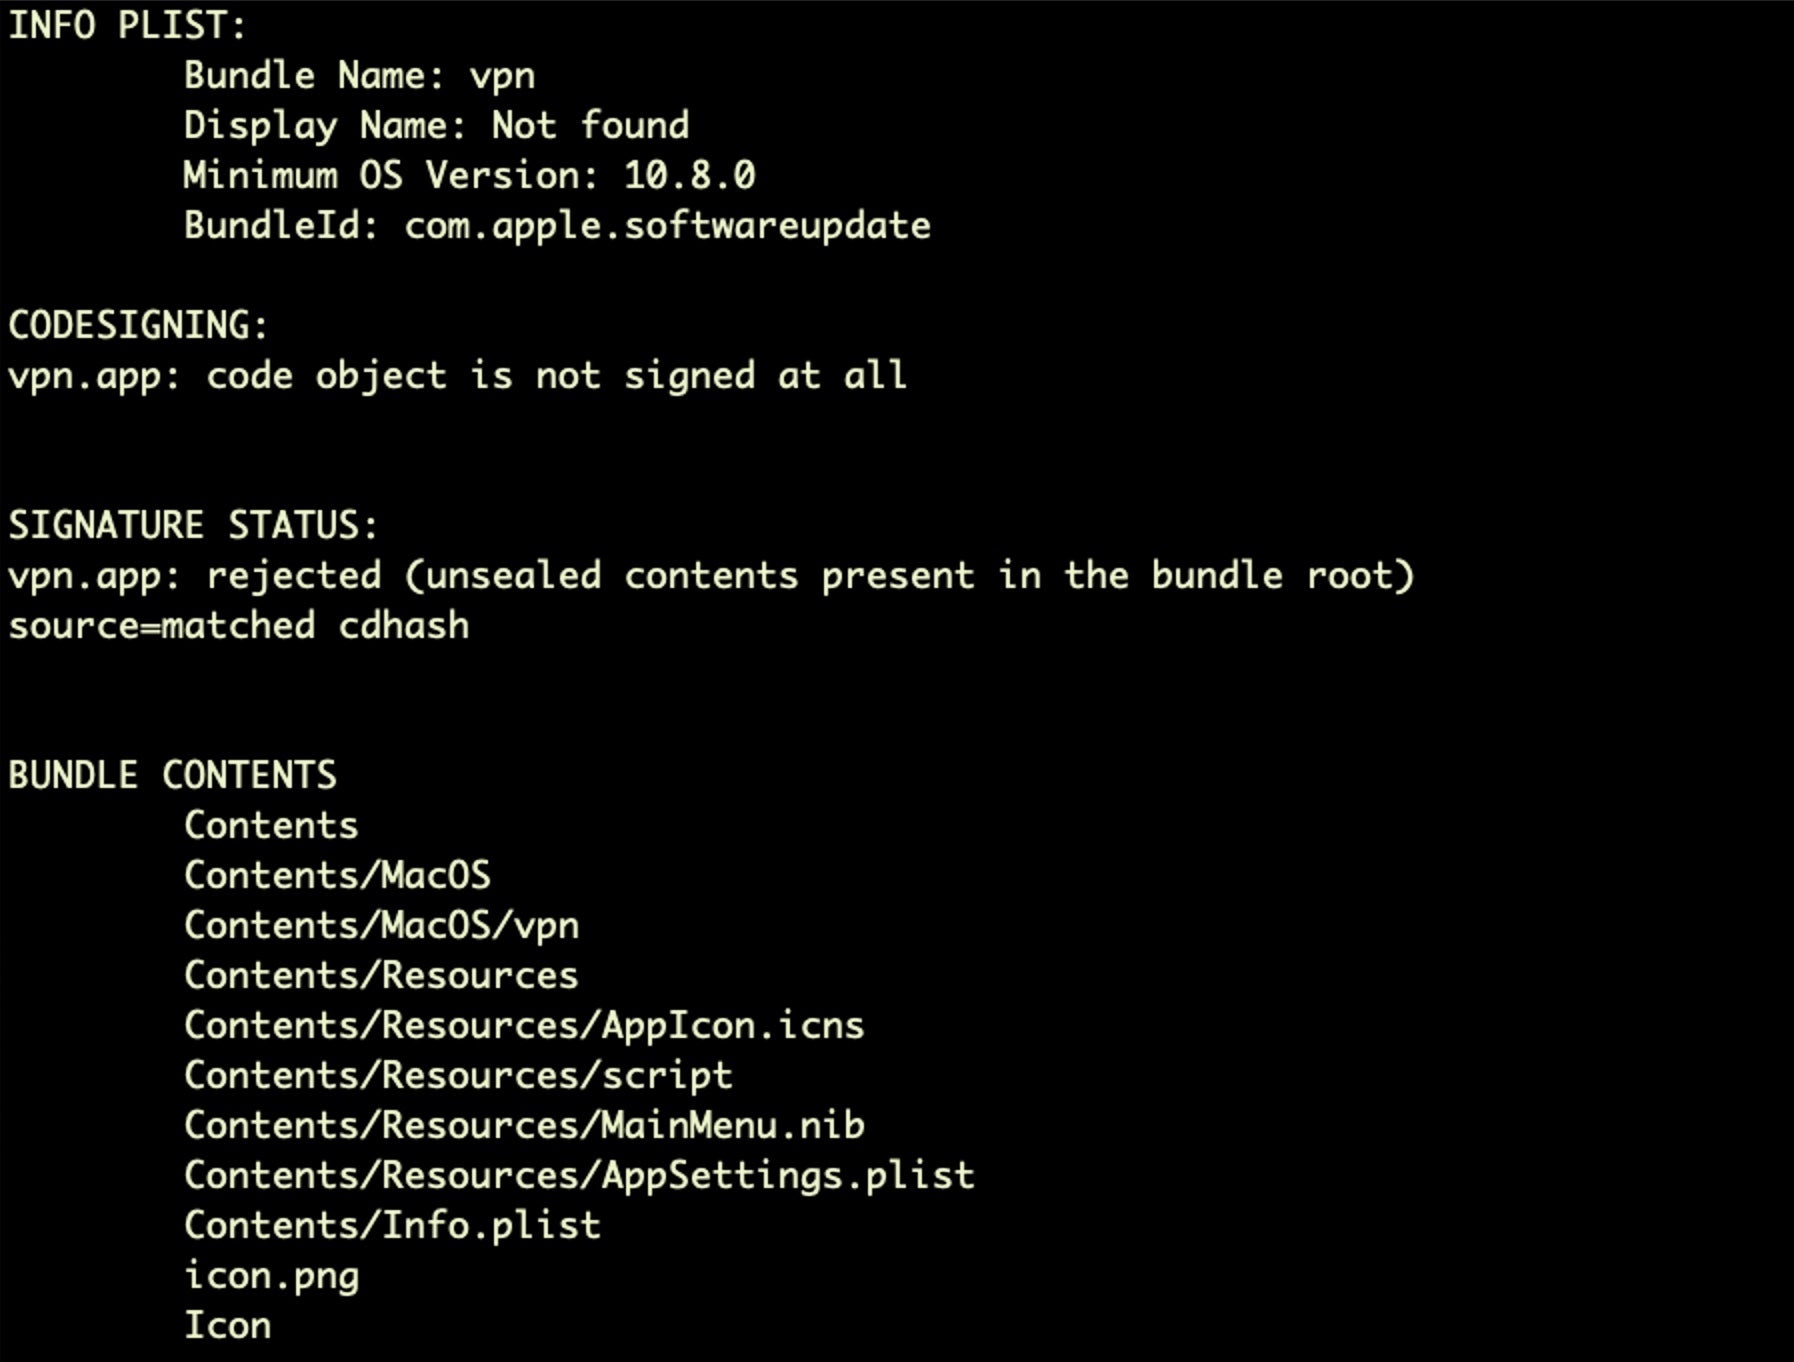Click the last Icon entry

pyautogui.click(x=227, y=1326)
